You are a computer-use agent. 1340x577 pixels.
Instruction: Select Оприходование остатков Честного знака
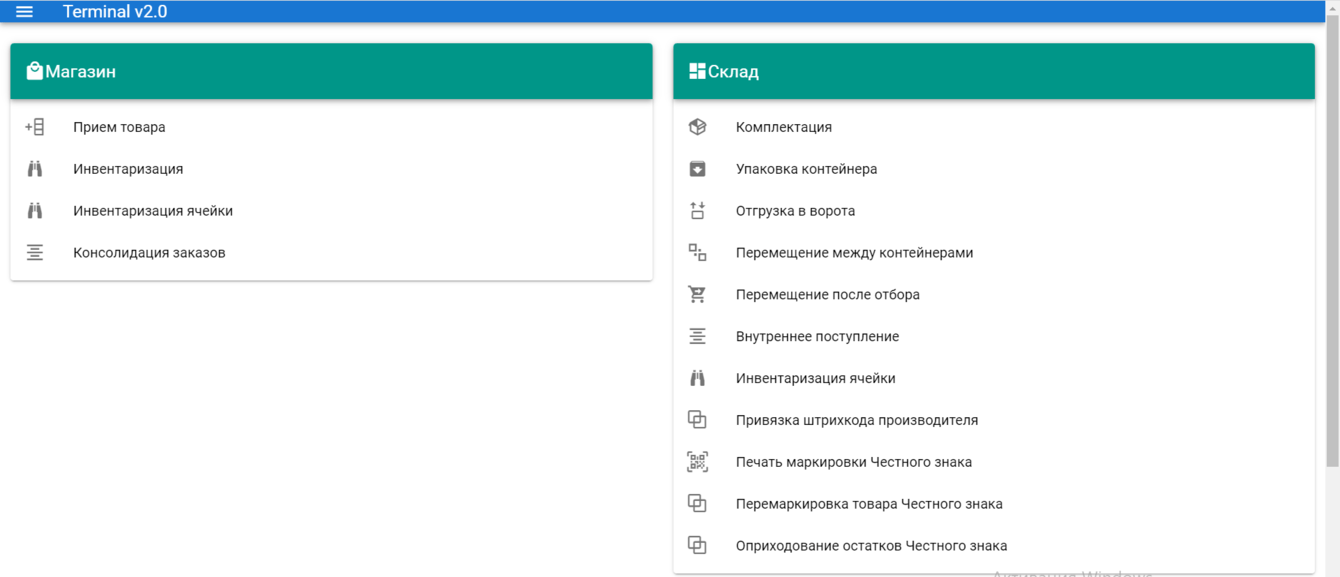coord(871,545)
